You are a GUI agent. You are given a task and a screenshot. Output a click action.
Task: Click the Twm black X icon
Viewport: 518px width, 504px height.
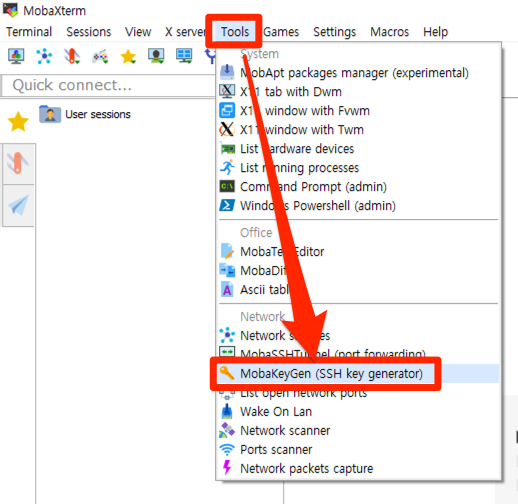(x=227, y=129)
